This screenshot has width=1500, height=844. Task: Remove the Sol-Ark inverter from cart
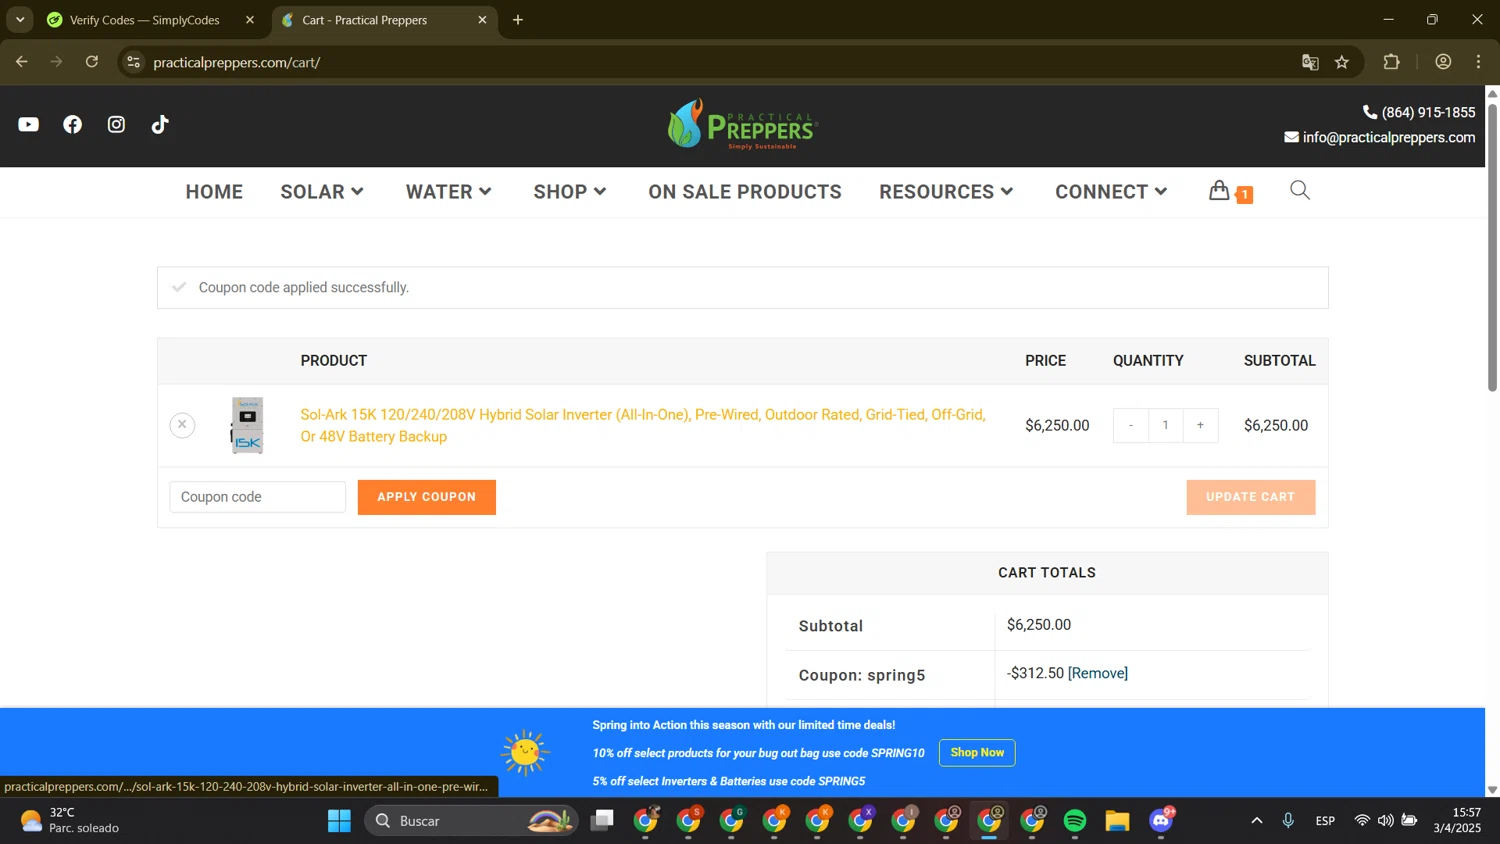(x=182, y=425)
